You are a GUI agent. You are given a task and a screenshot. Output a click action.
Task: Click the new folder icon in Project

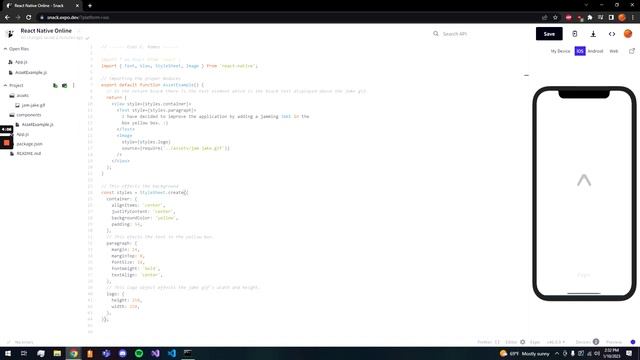pyautogui.click(x=64, y=85)
